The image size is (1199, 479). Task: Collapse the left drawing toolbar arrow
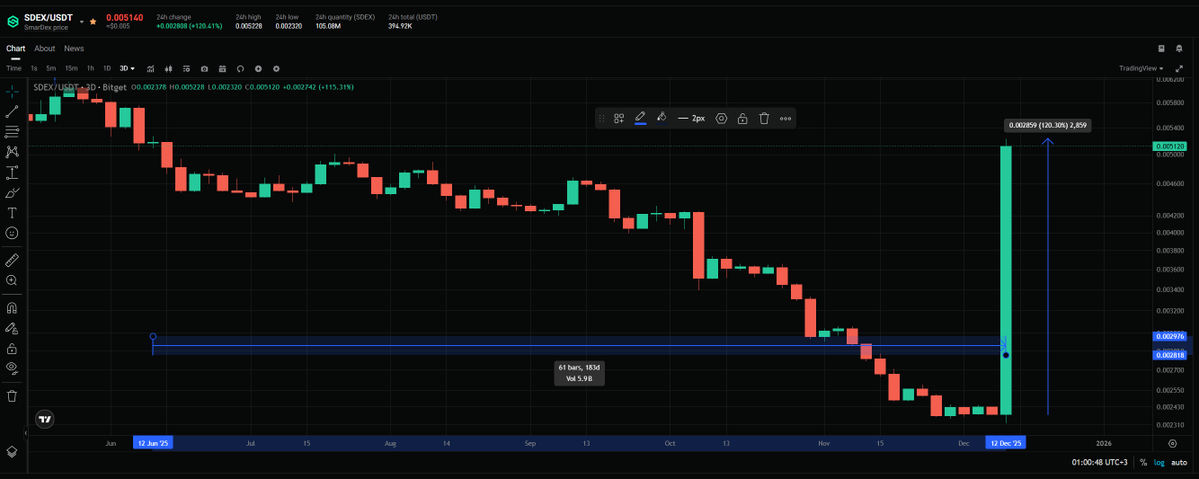tap(25, 433)
